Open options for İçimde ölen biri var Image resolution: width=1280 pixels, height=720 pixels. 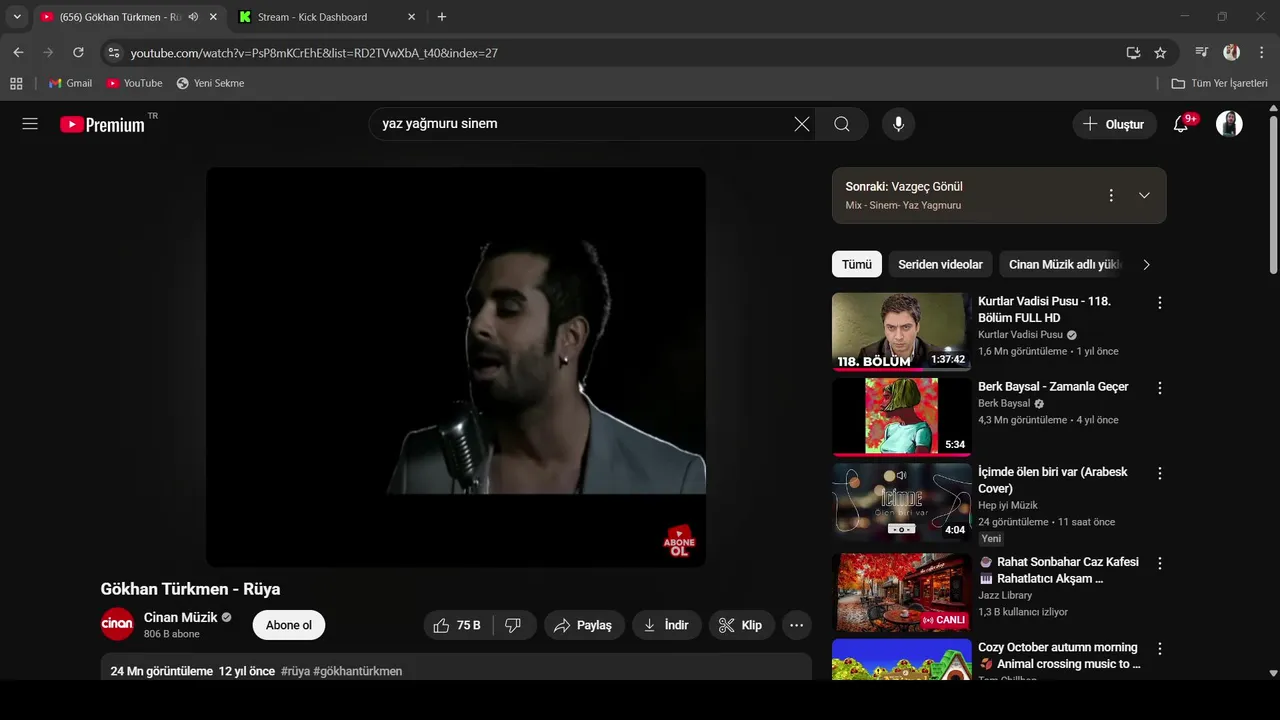tap(1160, 473)
